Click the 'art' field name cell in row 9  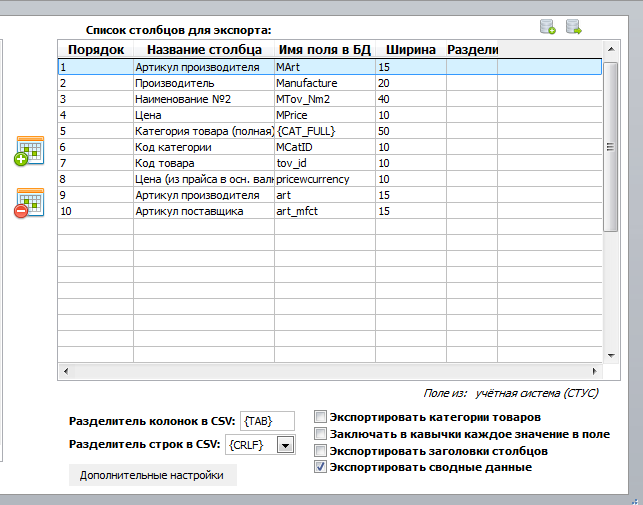point(325,195)
